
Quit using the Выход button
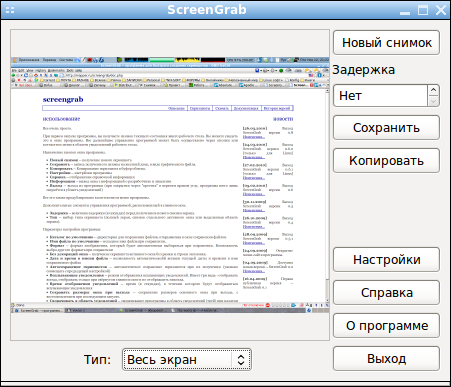tap(386, 358)
